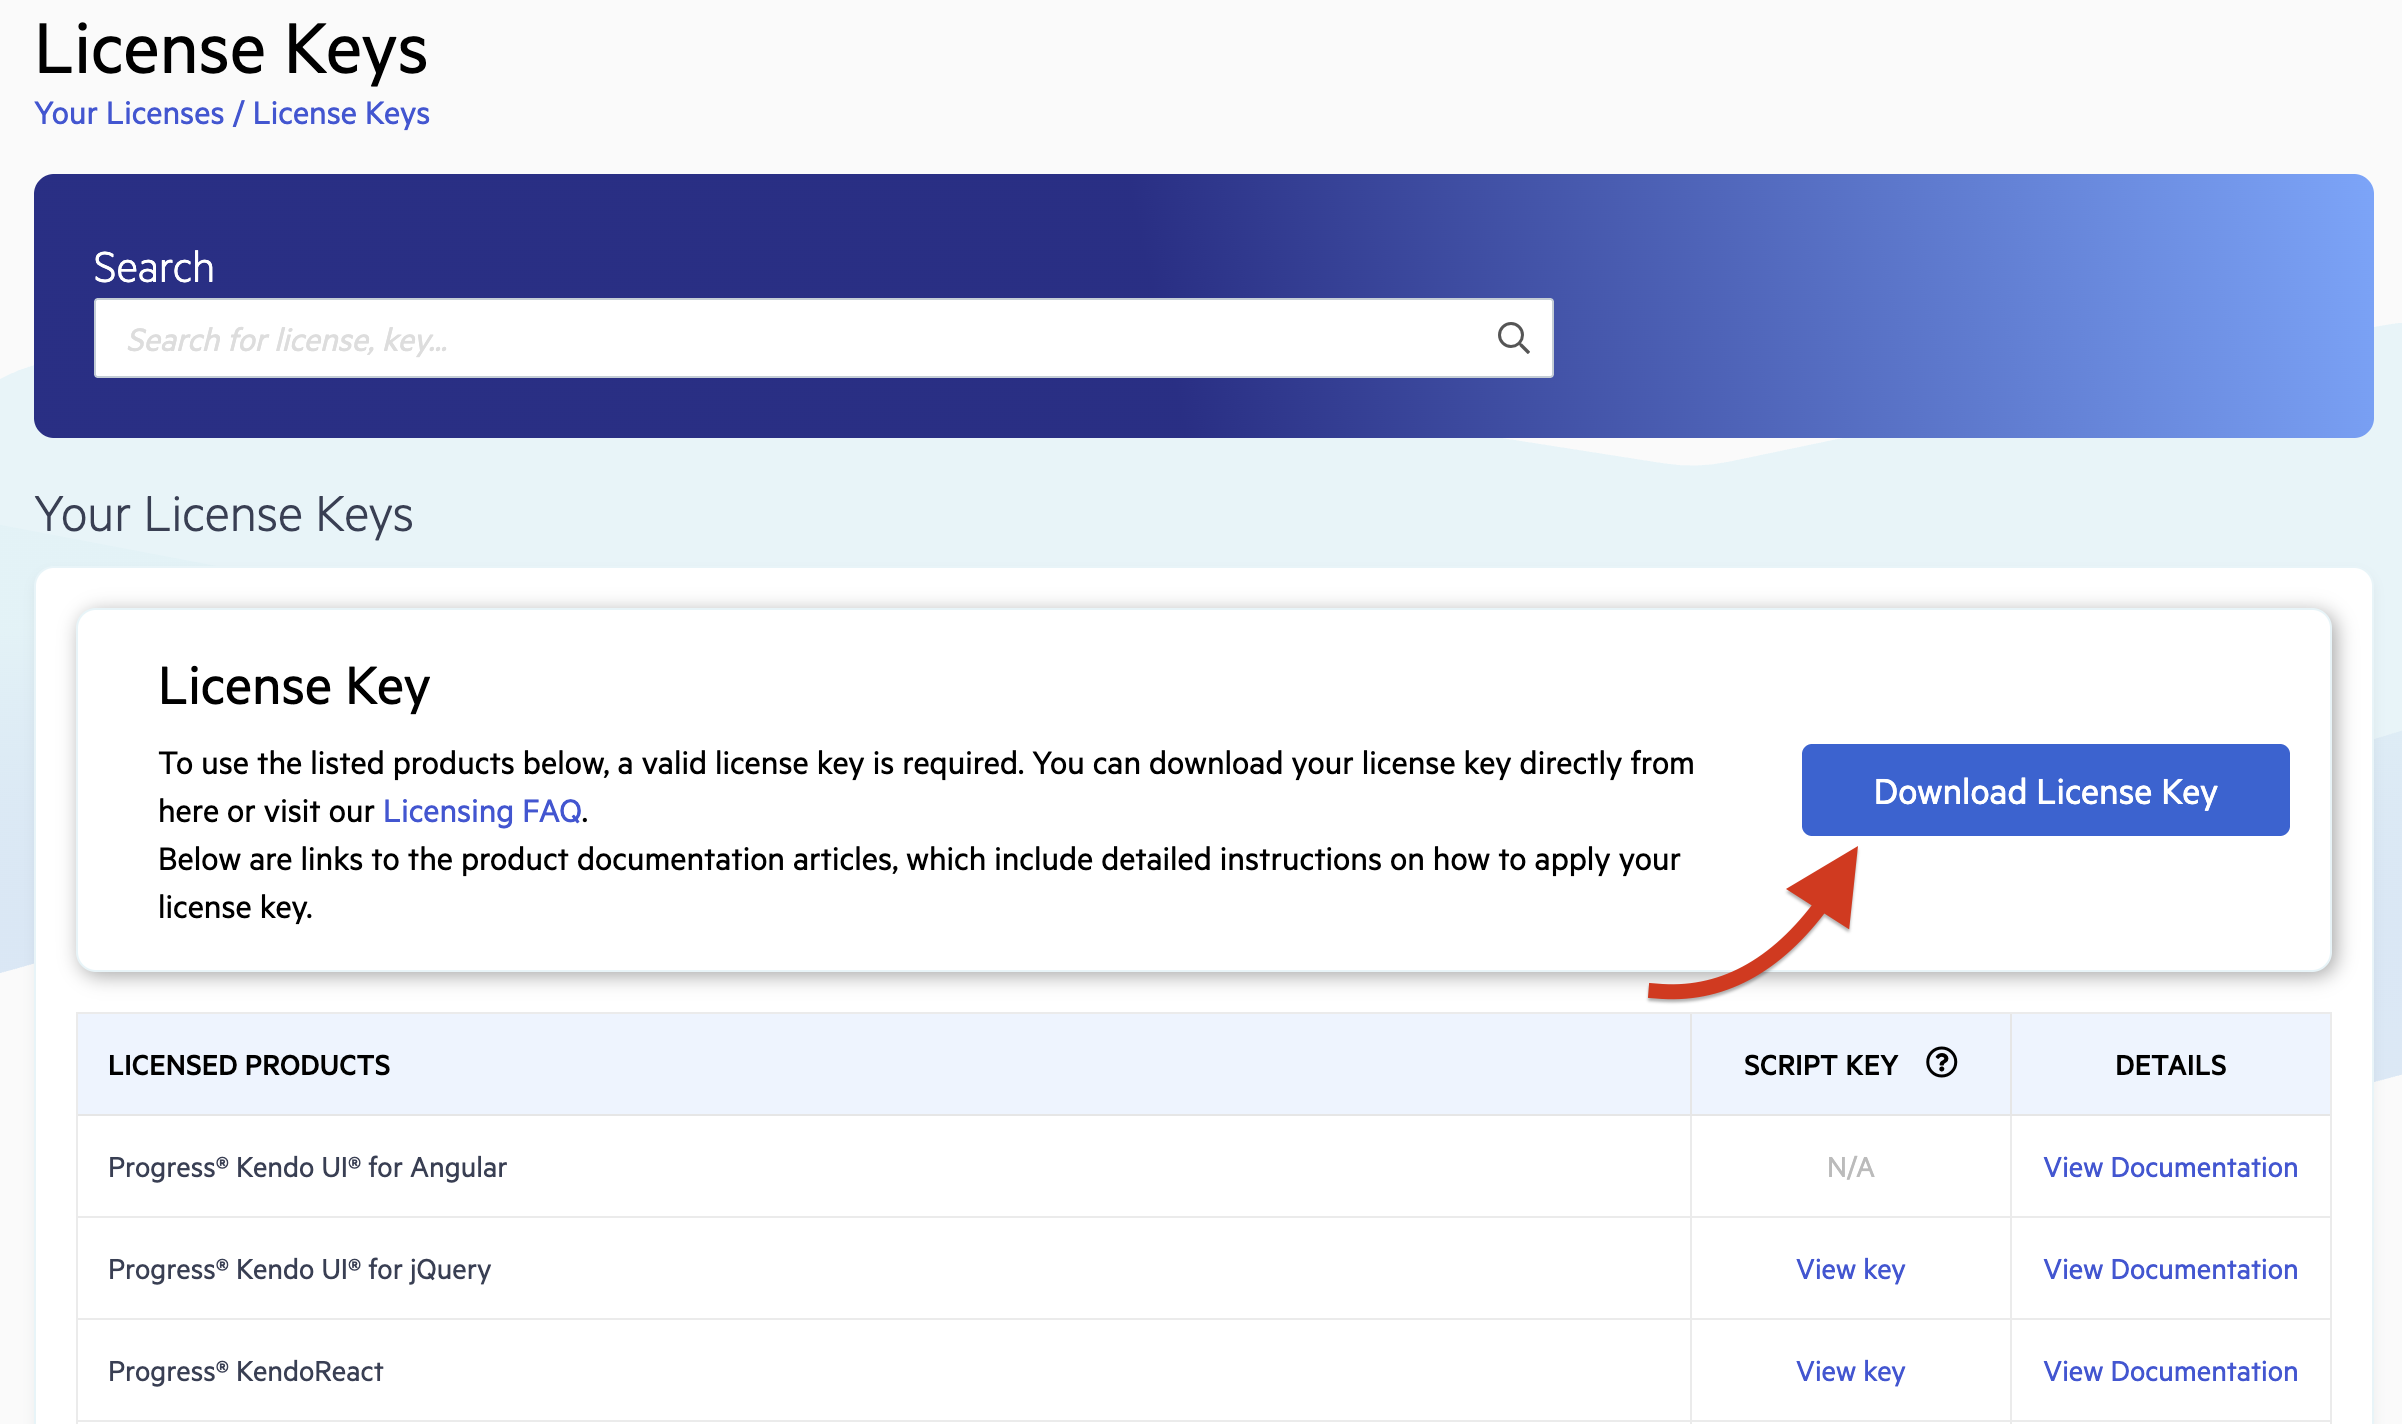View key for Progress KendoReact
The image size is (2402, 1424).
tap(1849, 1371)
